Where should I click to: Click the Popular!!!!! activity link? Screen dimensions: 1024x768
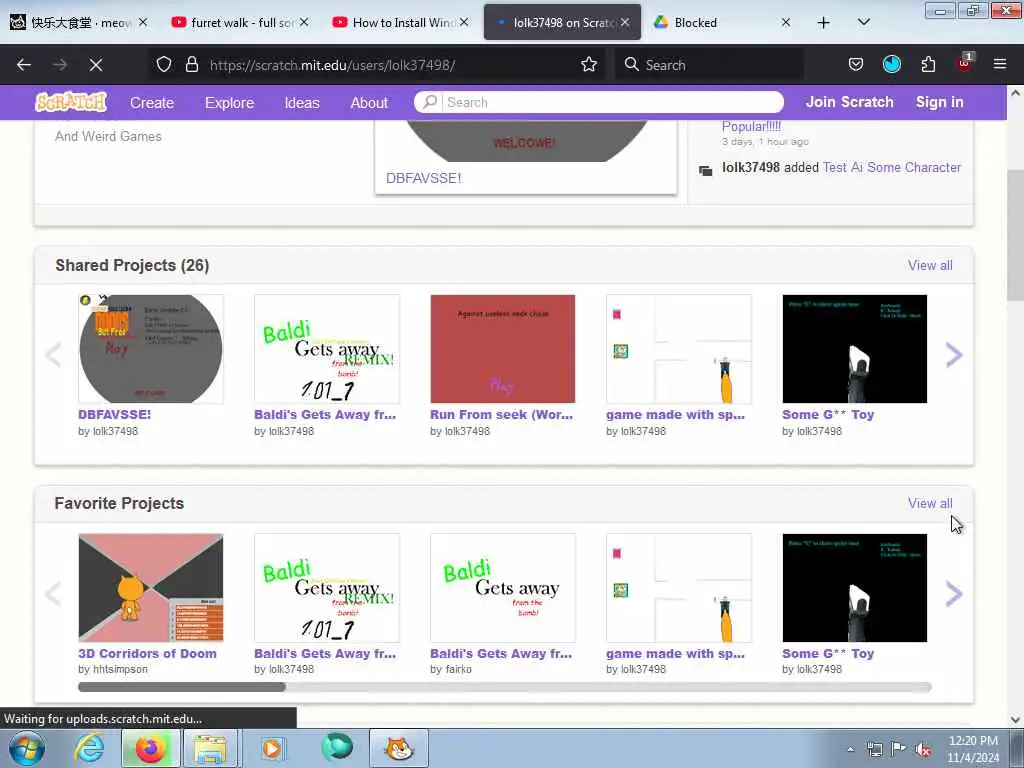[751, 126]
